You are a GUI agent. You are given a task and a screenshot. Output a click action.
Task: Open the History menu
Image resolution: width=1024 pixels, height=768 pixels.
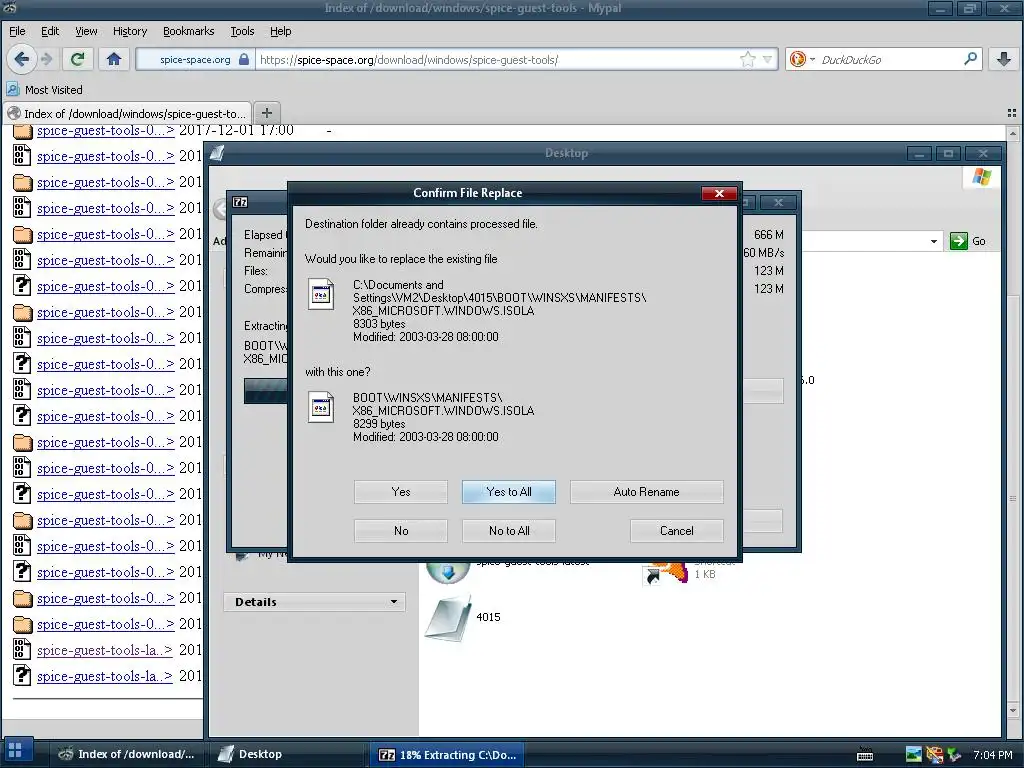click(130, 31)
